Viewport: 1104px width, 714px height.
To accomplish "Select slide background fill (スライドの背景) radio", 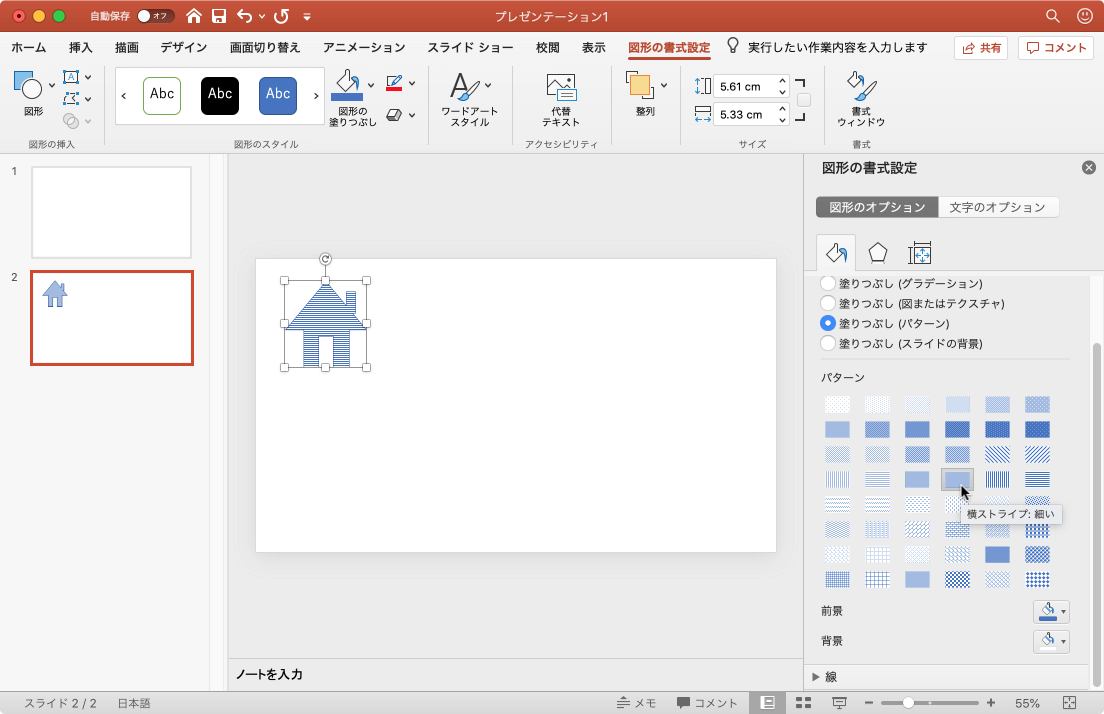I will 828,343.
